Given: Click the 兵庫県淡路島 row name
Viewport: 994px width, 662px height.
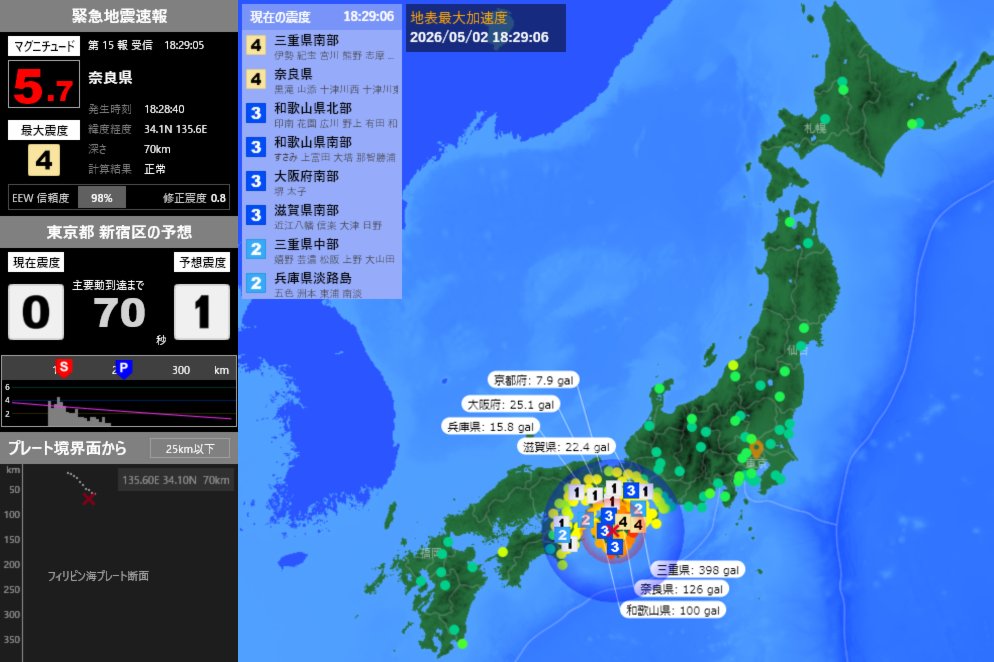Looking at the screenshot, I should coord(313,278).
